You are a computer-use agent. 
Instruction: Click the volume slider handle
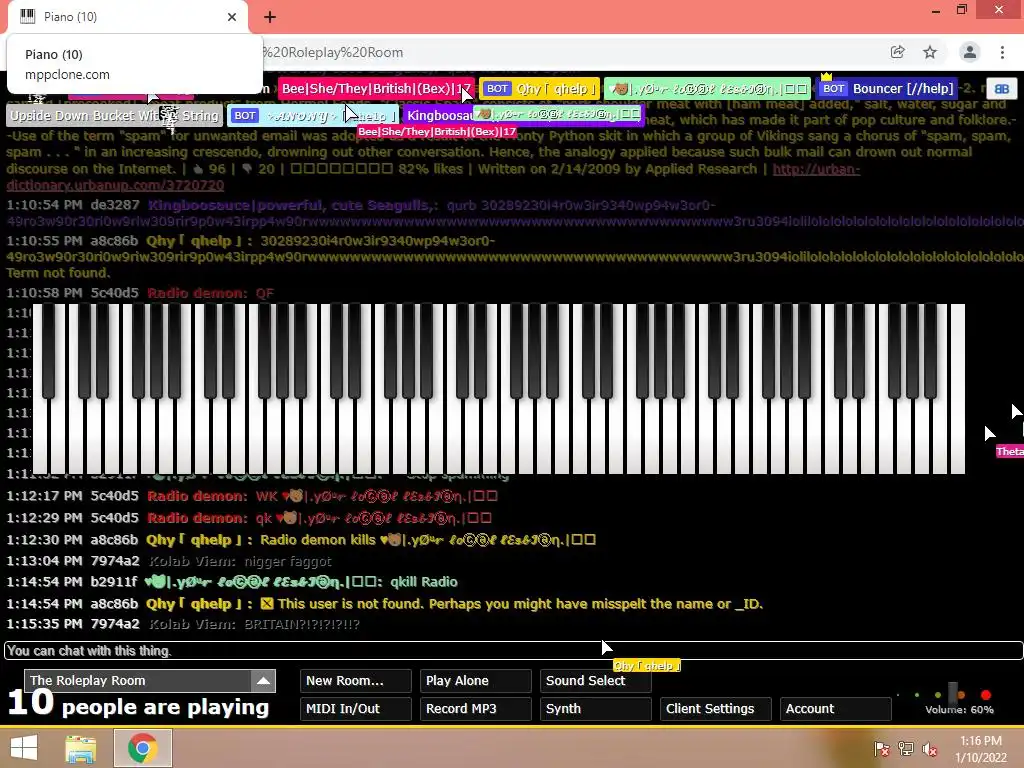(x=953, y=694)
